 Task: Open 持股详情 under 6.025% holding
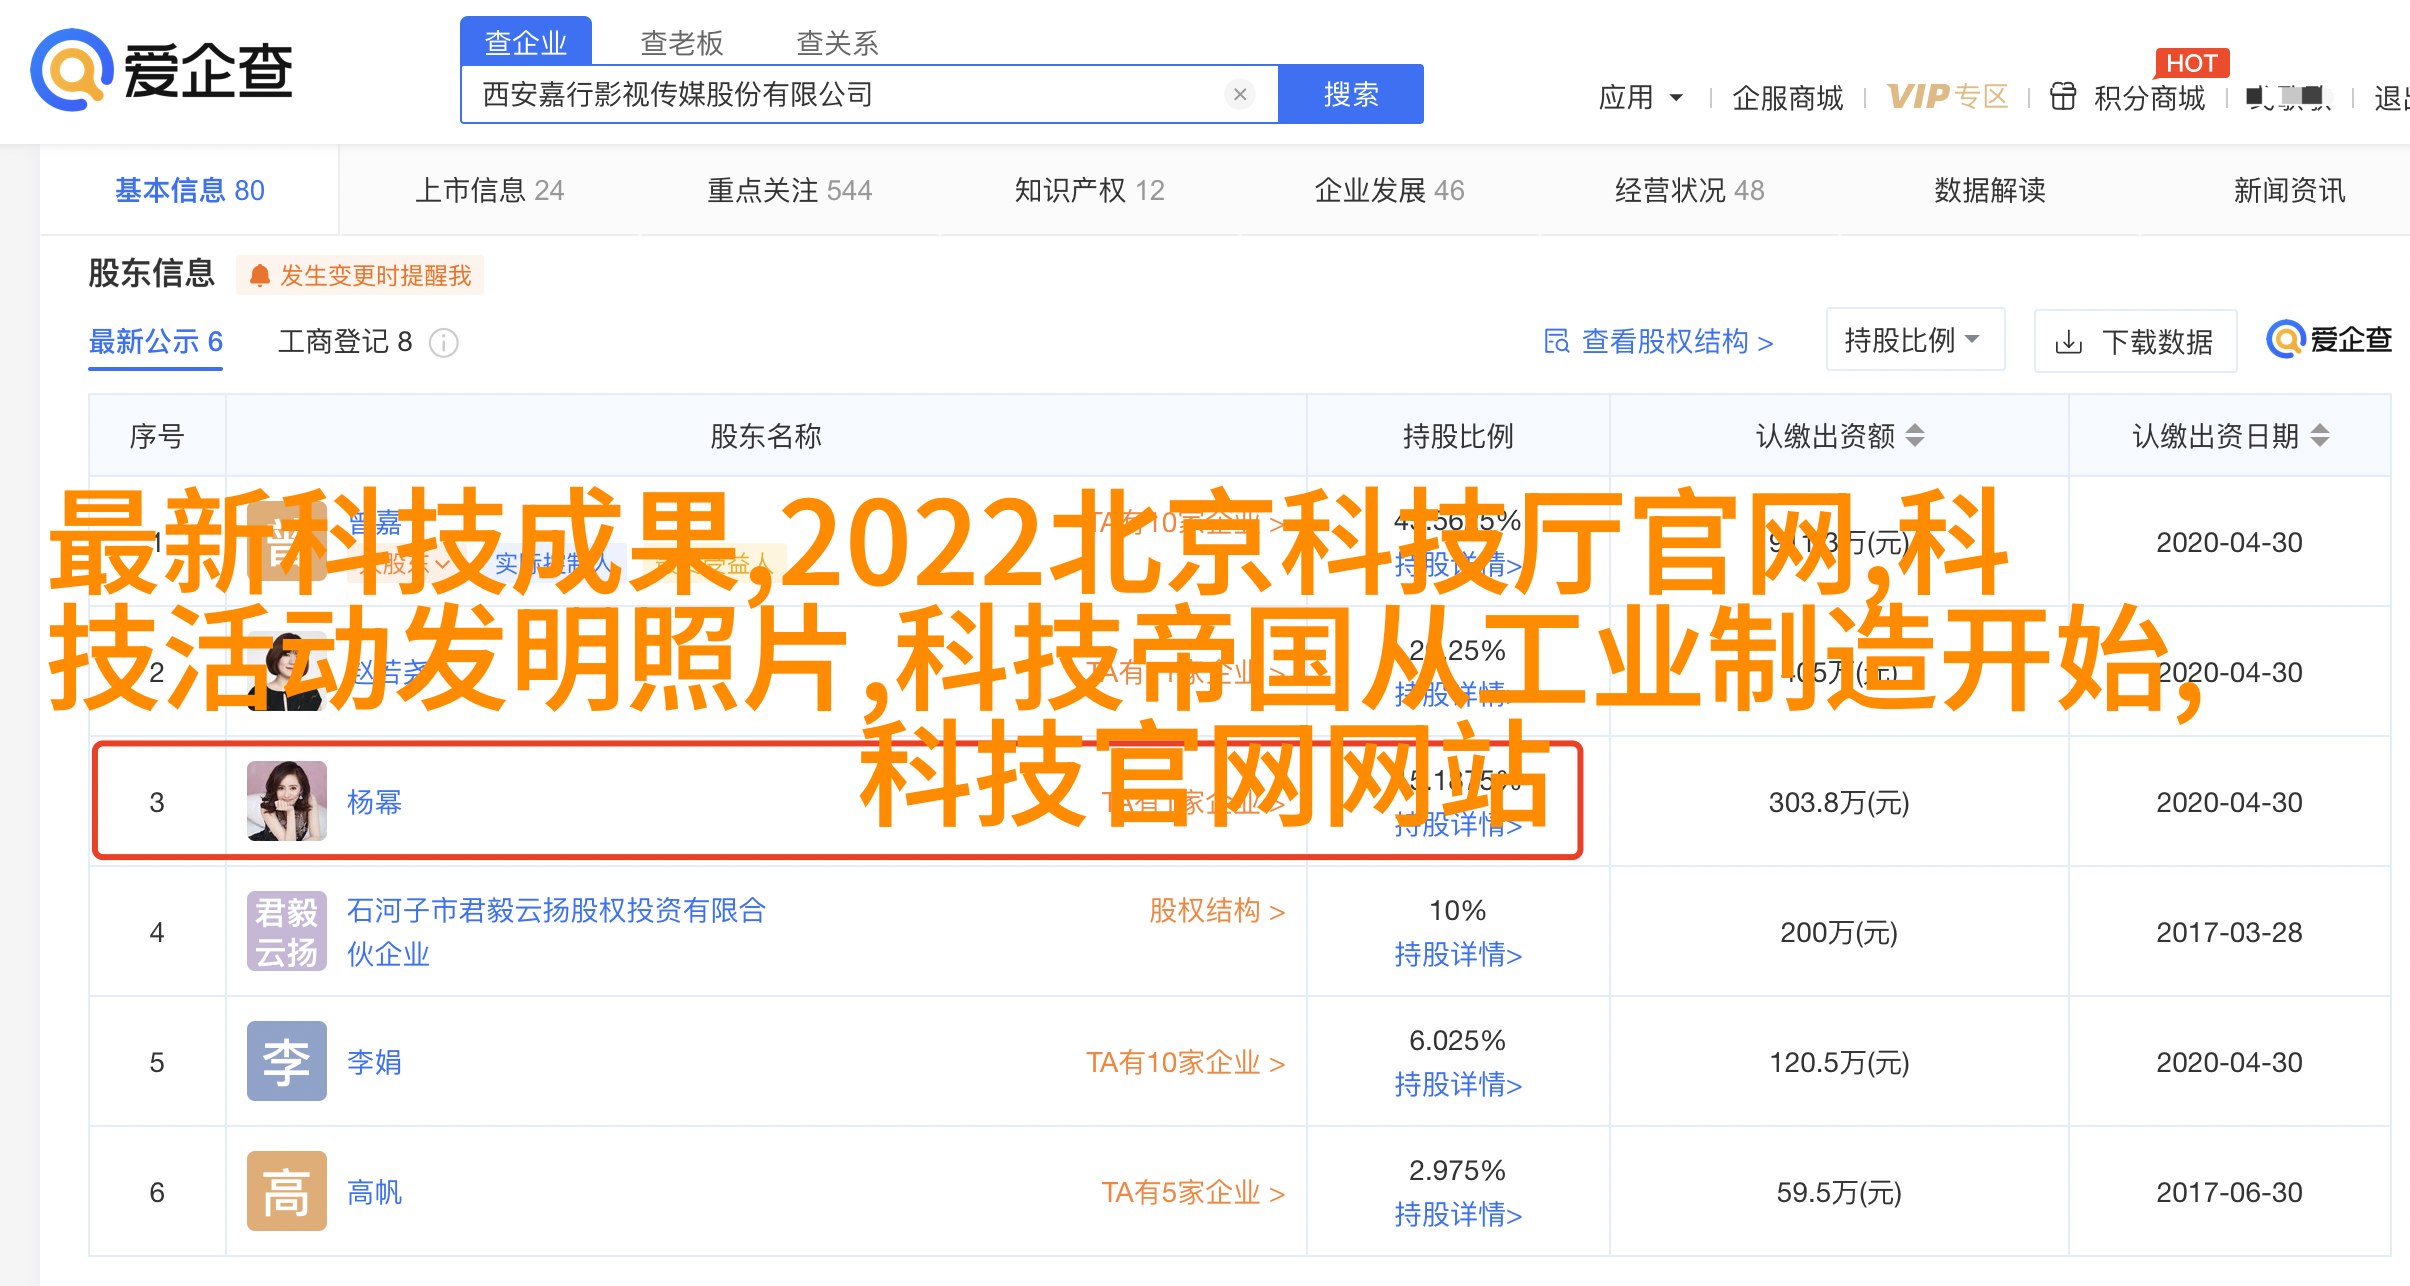[1458, 1084]
